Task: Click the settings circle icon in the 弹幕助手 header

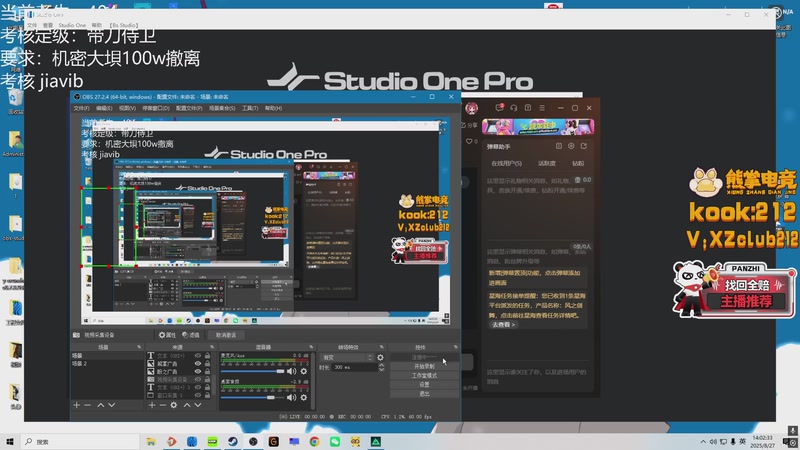Action: tap(571, 146)
